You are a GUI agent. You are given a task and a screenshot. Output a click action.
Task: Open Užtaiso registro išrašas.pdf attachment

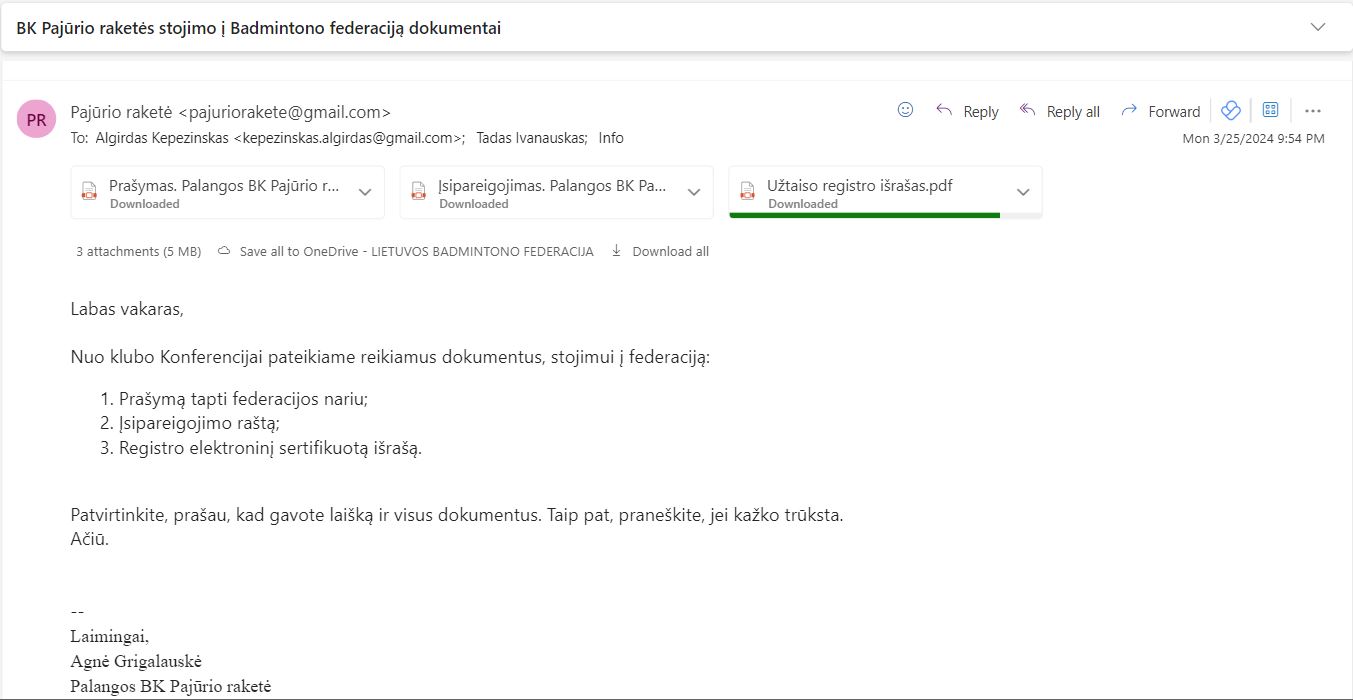[858, 186]
